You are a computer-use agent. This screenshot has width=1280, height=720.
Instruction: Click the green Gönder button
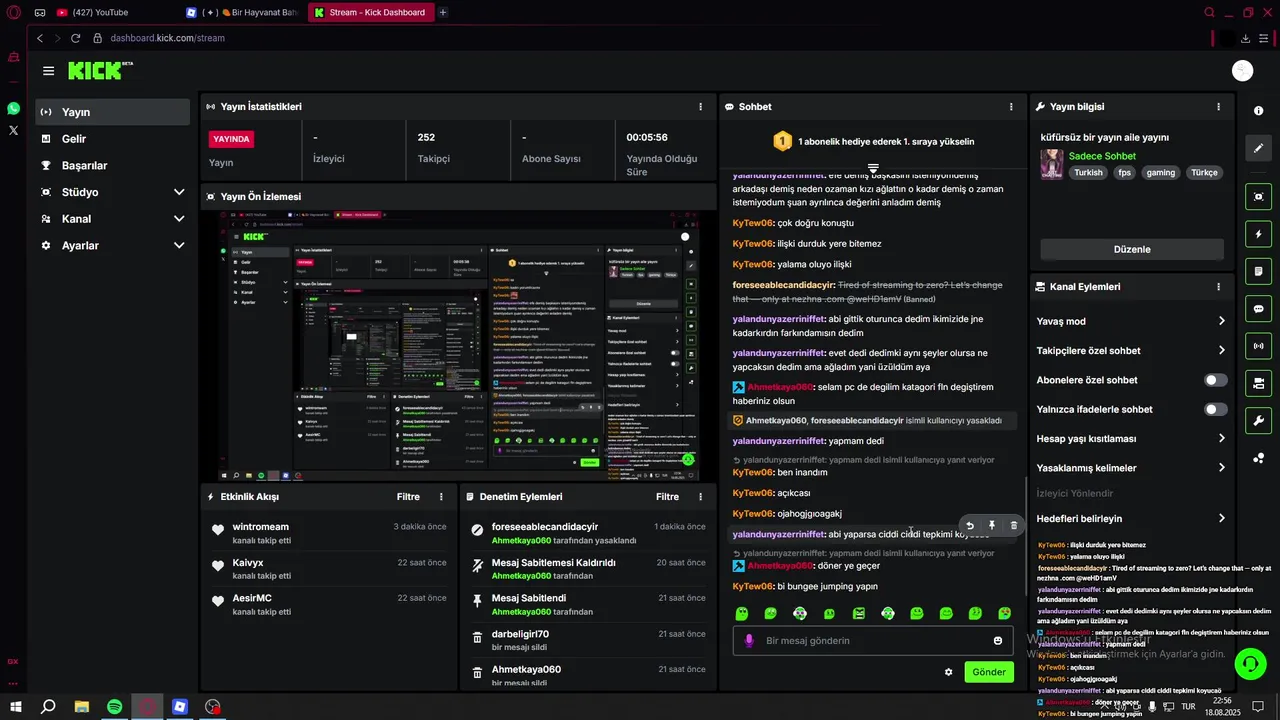point(989,672)
